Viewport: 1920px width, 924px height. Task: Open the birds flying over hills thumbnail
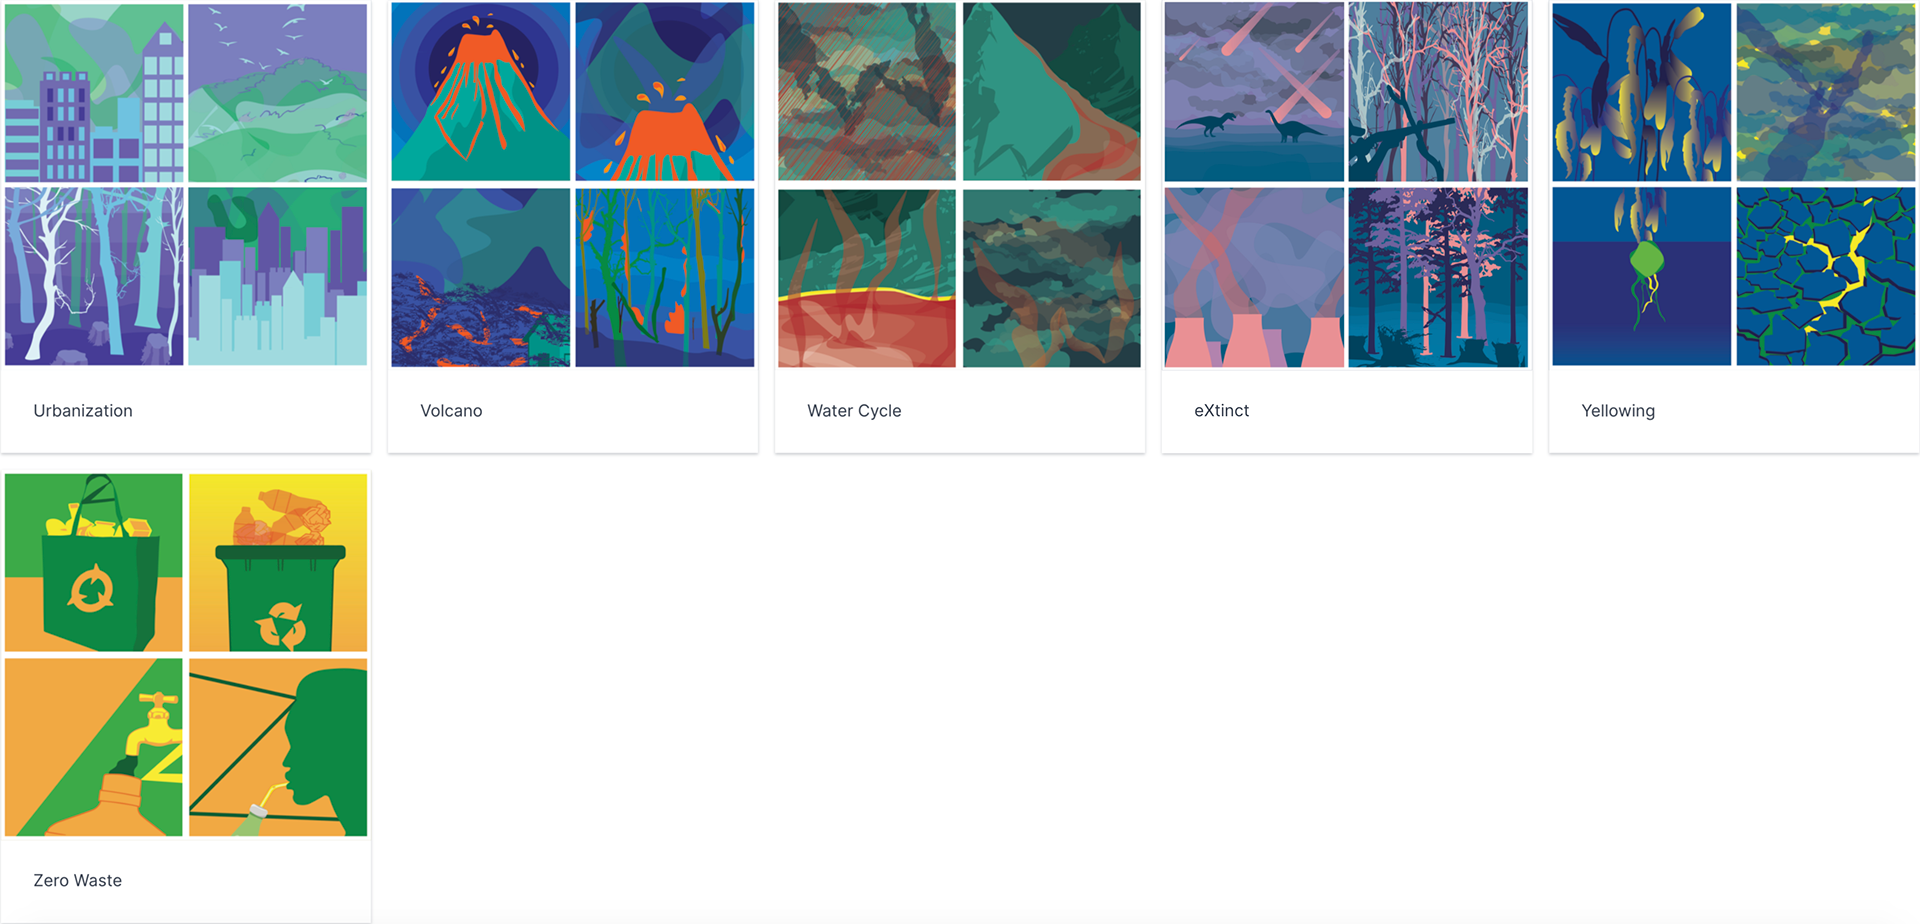[278, 92]
